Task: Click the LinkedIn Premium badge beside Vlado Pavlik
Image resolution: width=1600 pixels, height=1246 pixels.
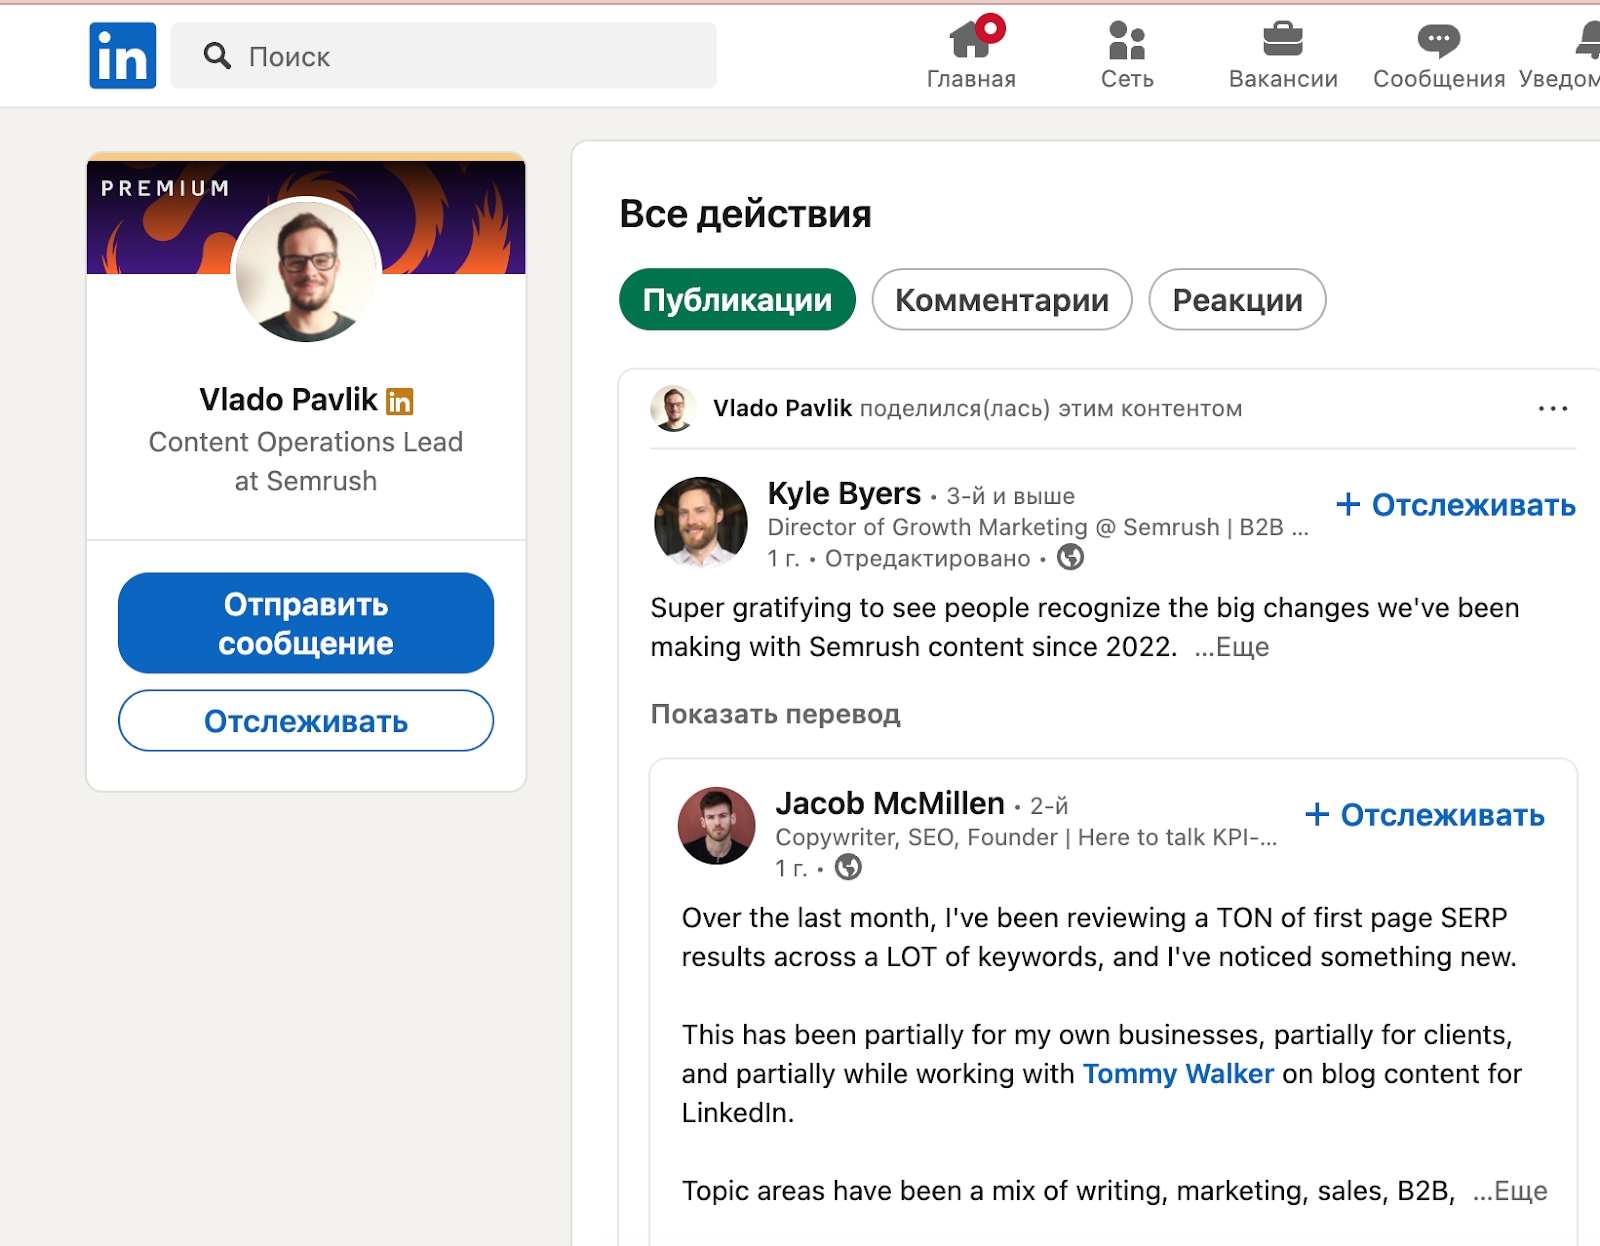Action: pyautogui.click(x=400, y=401)
